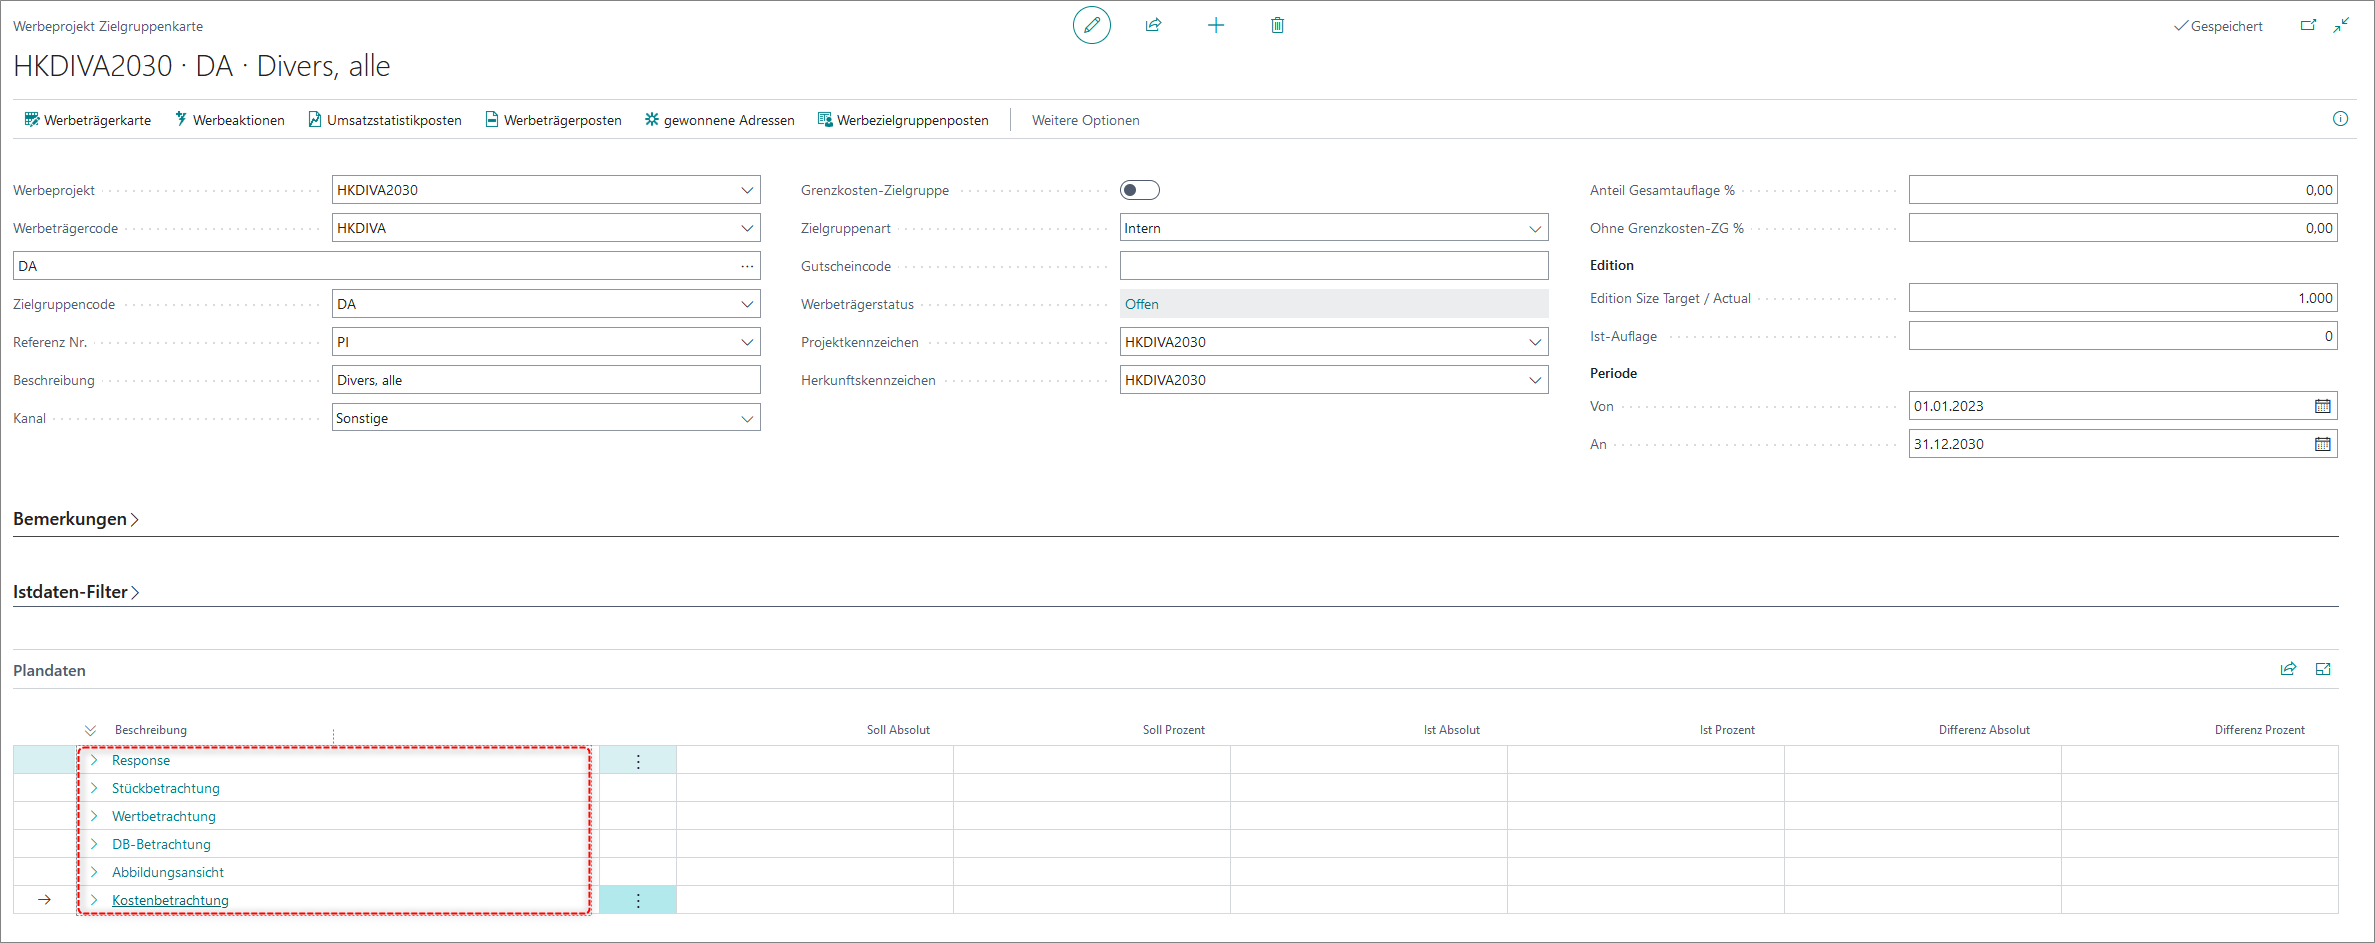The width and height of the screenshot is (2375, 943).
Task: Click Ohne Grenzkosten-ZG % field
Action: pyautogui.click(x=2123, y=228)
